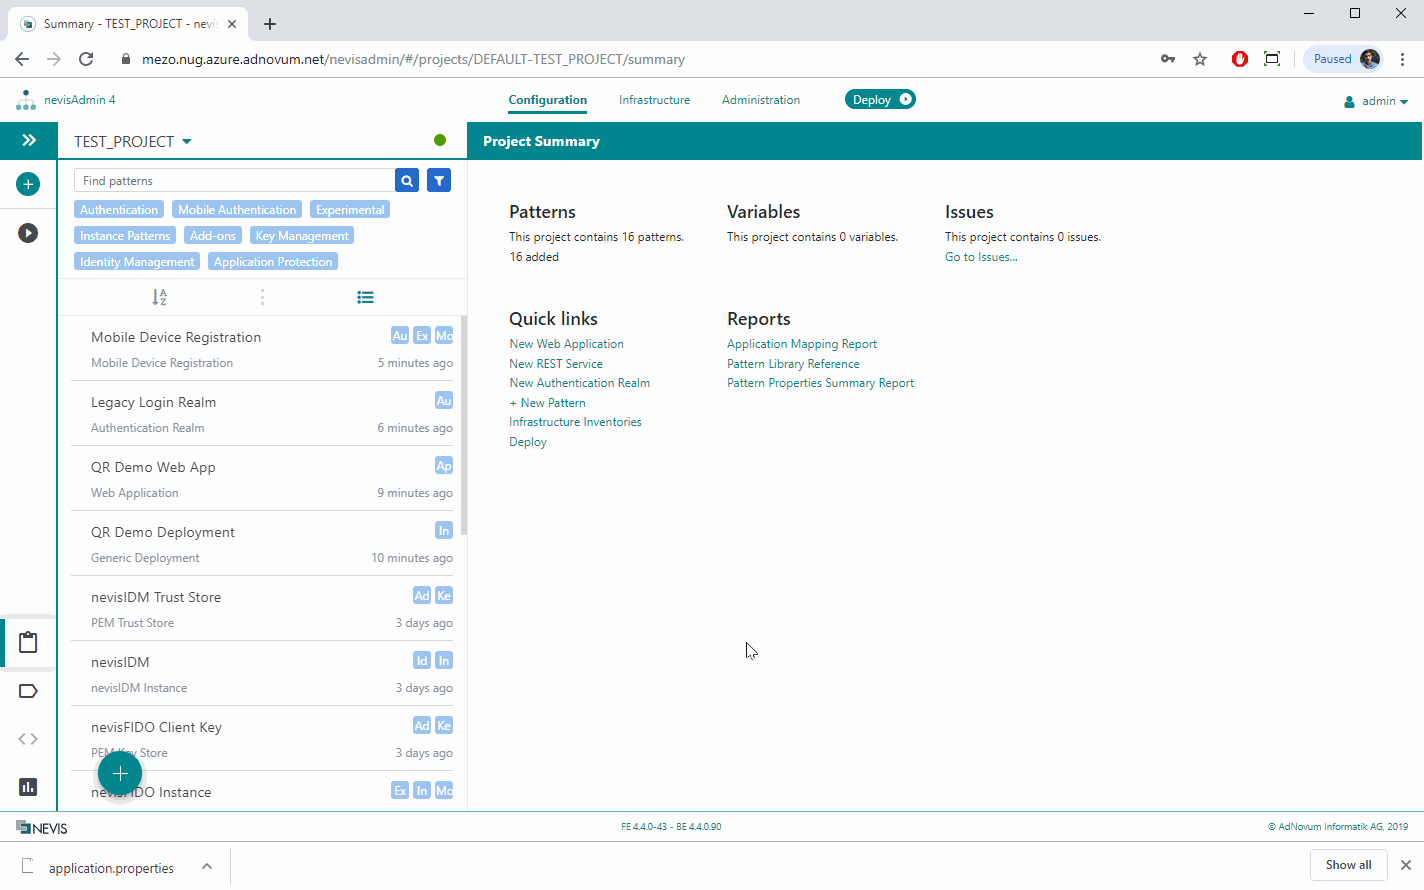Click the round plus icon in left rail

28,184
